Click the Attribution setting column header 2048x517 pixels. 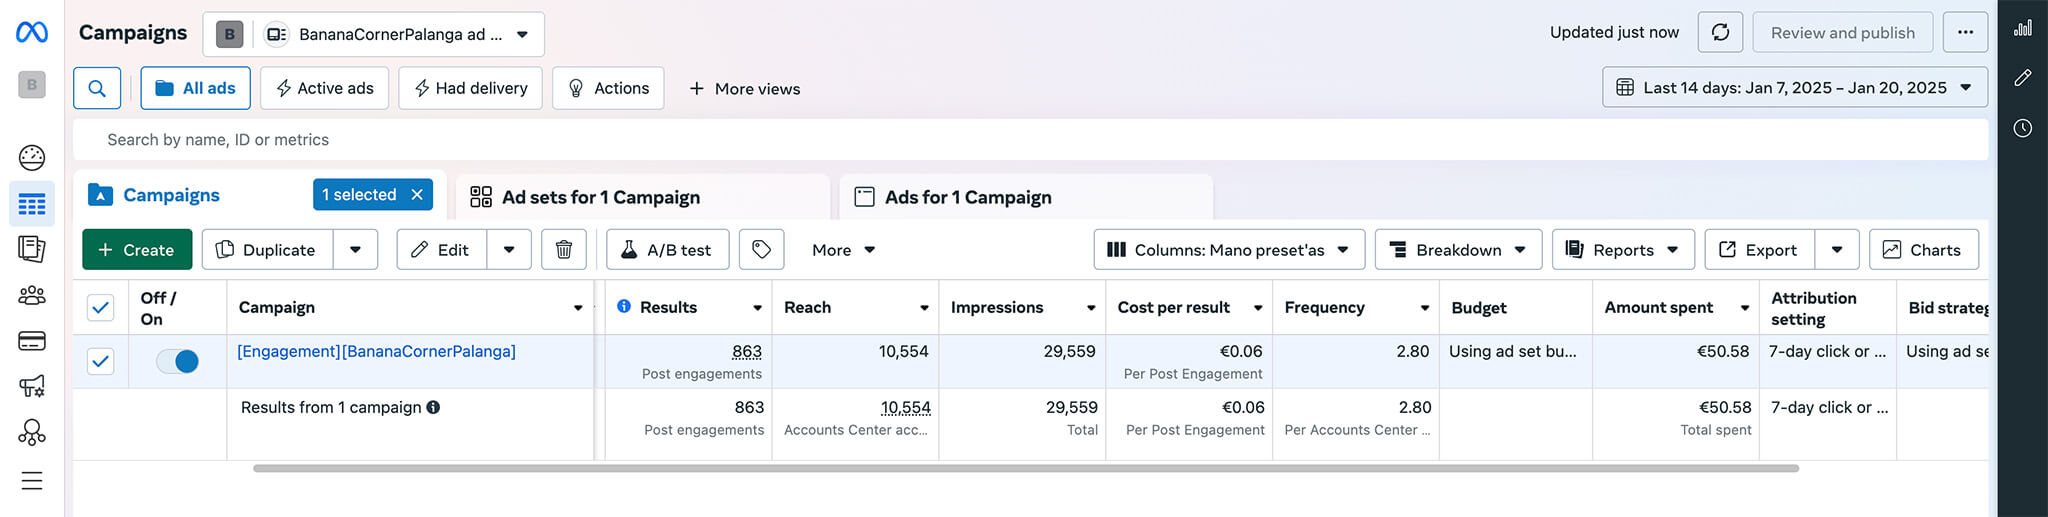1813,308
